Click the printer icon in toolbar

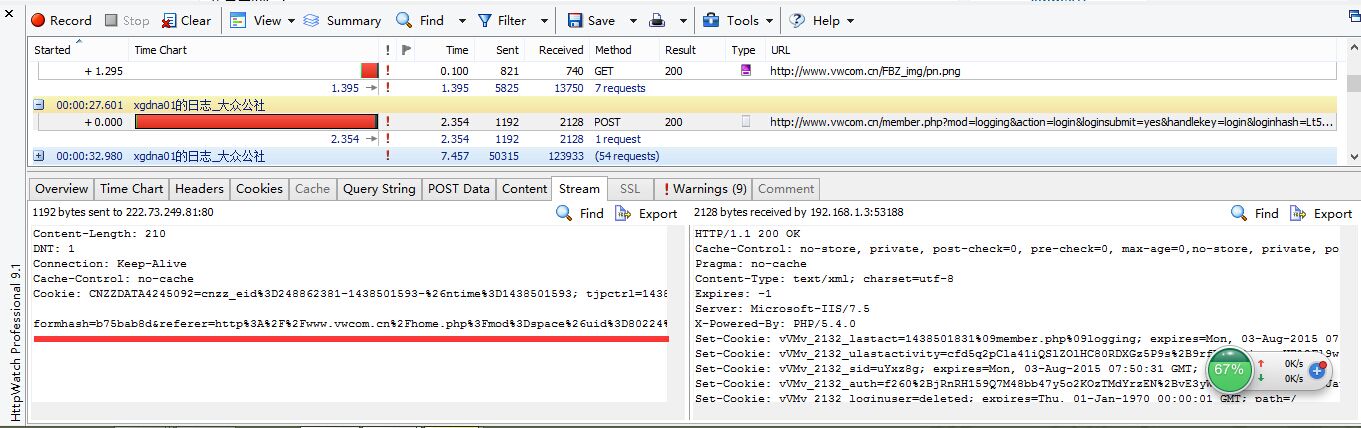click(x=658, y=20)
